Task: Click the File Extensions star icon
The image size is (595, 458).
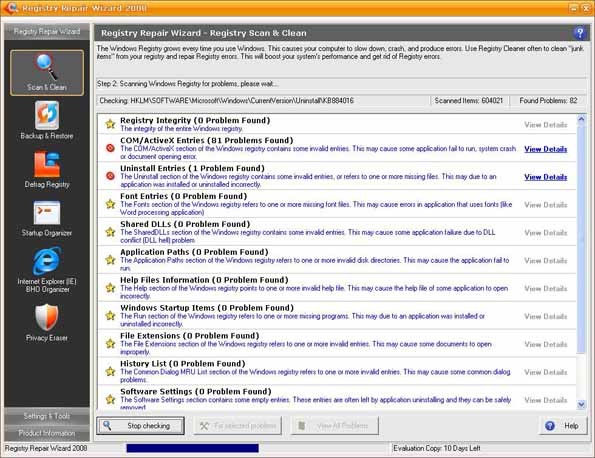Action: (x=110, y=344)
